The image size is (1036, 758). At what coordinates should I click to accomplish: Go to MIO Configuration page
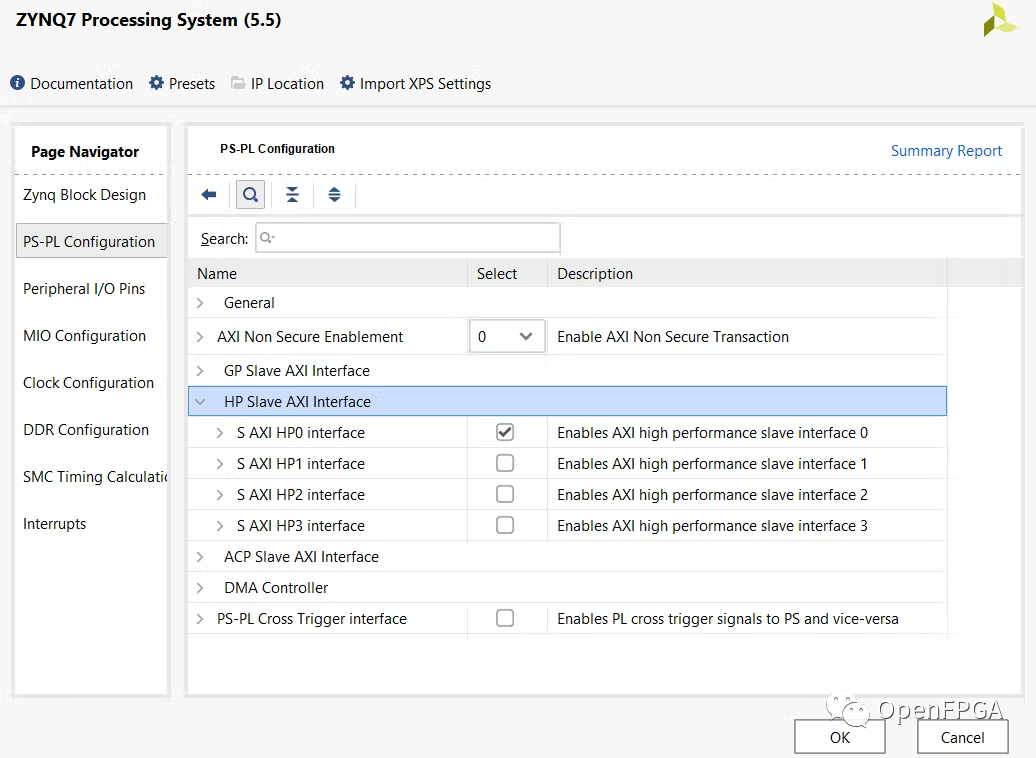[84, 336]
